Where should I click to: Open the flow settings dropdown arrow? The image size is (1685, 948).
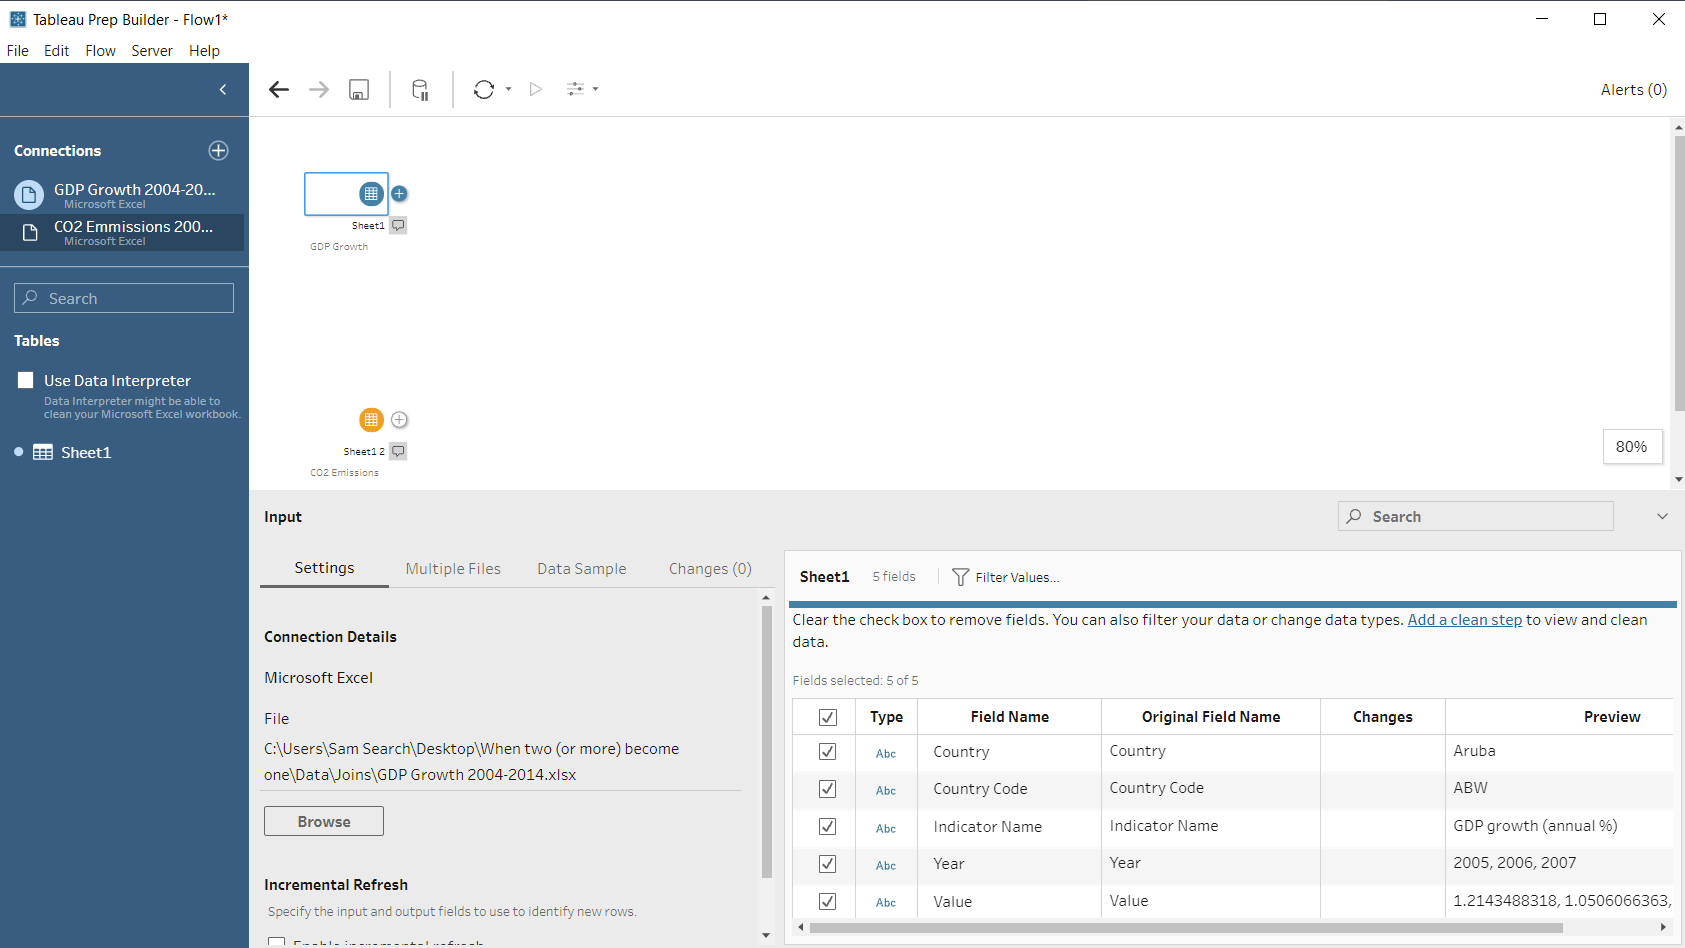(594, 89)
